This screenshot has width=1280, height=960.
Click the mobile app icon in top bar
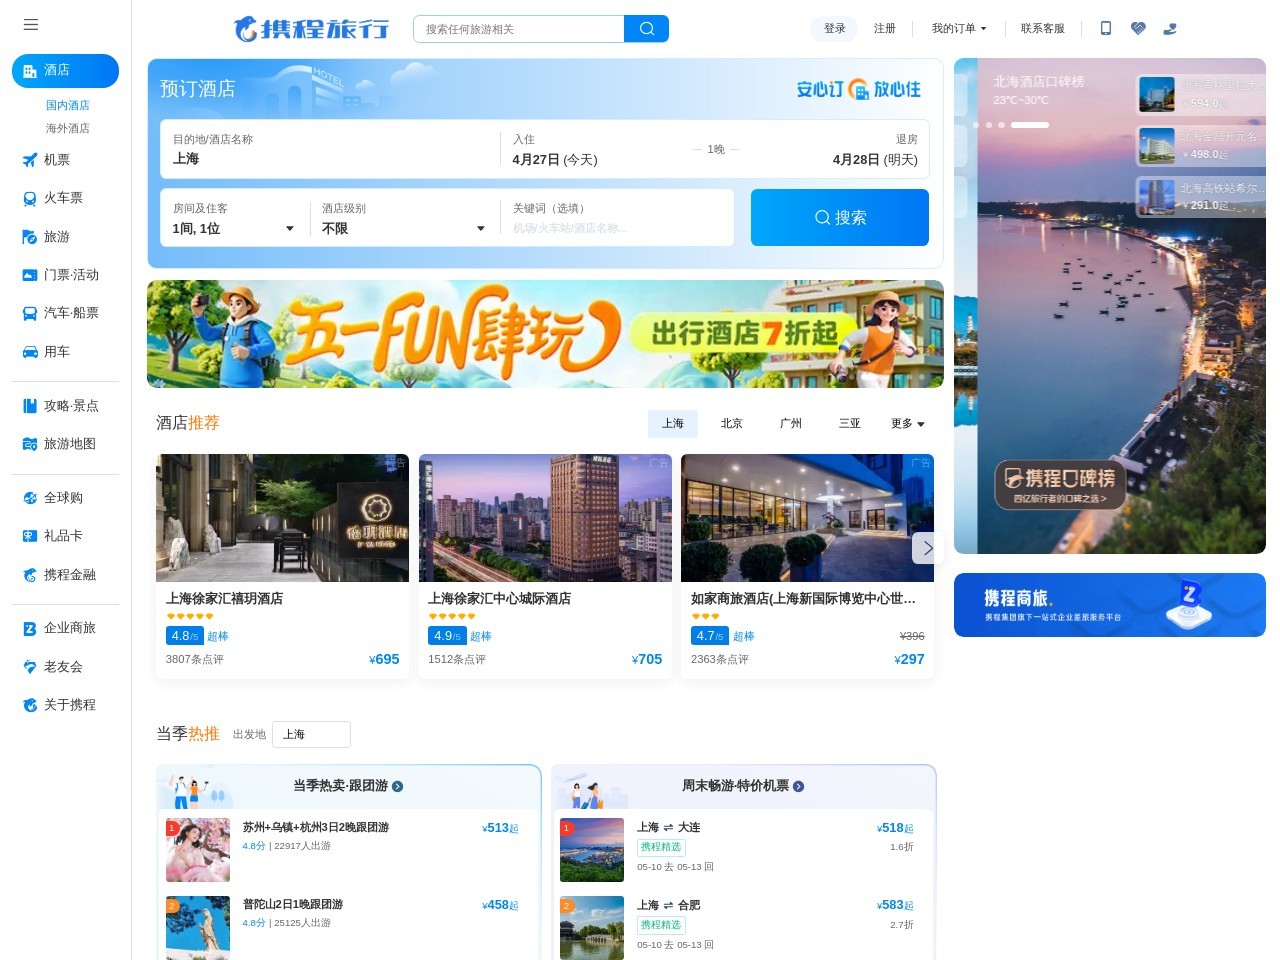[x=1105, y=29]
